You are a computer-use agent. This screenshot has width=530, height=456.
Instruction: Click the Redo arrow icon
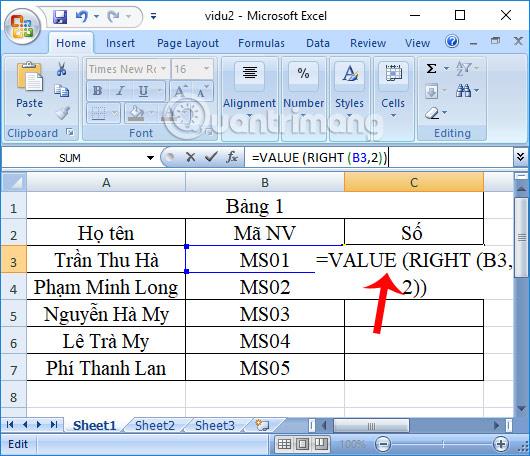point(113,16)
